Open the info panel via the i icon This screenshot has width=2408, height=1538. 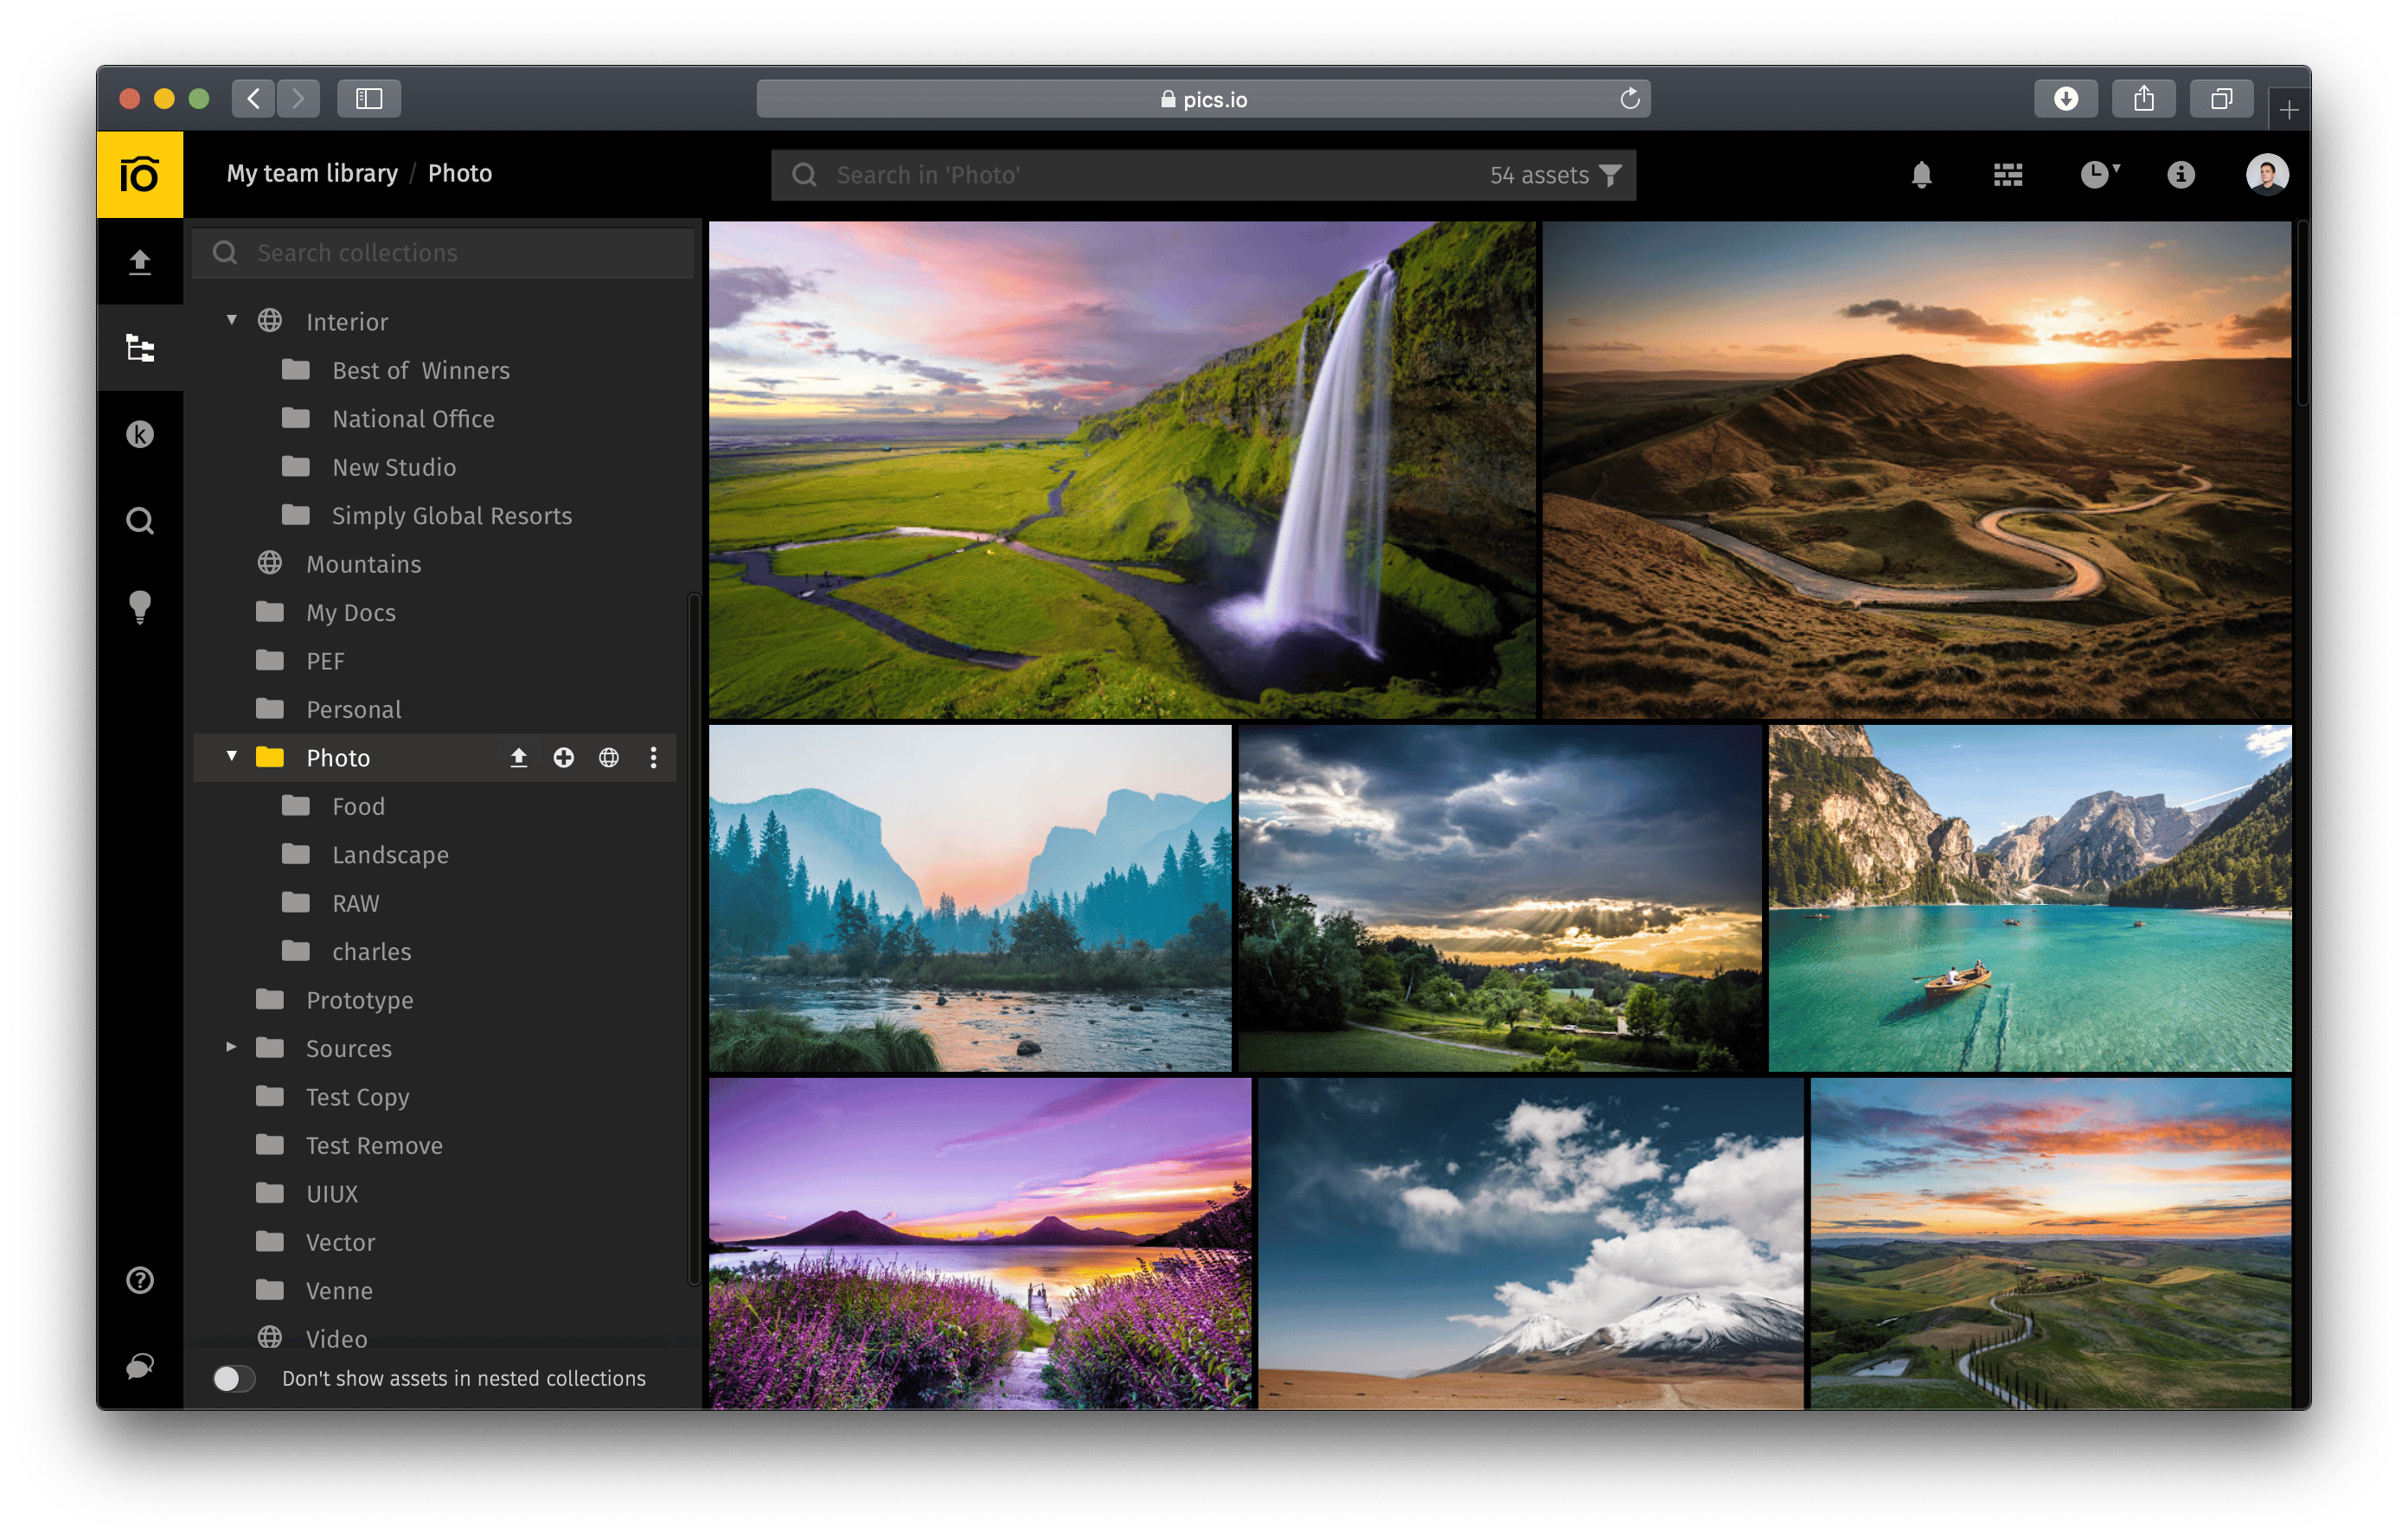(2181, 174)
